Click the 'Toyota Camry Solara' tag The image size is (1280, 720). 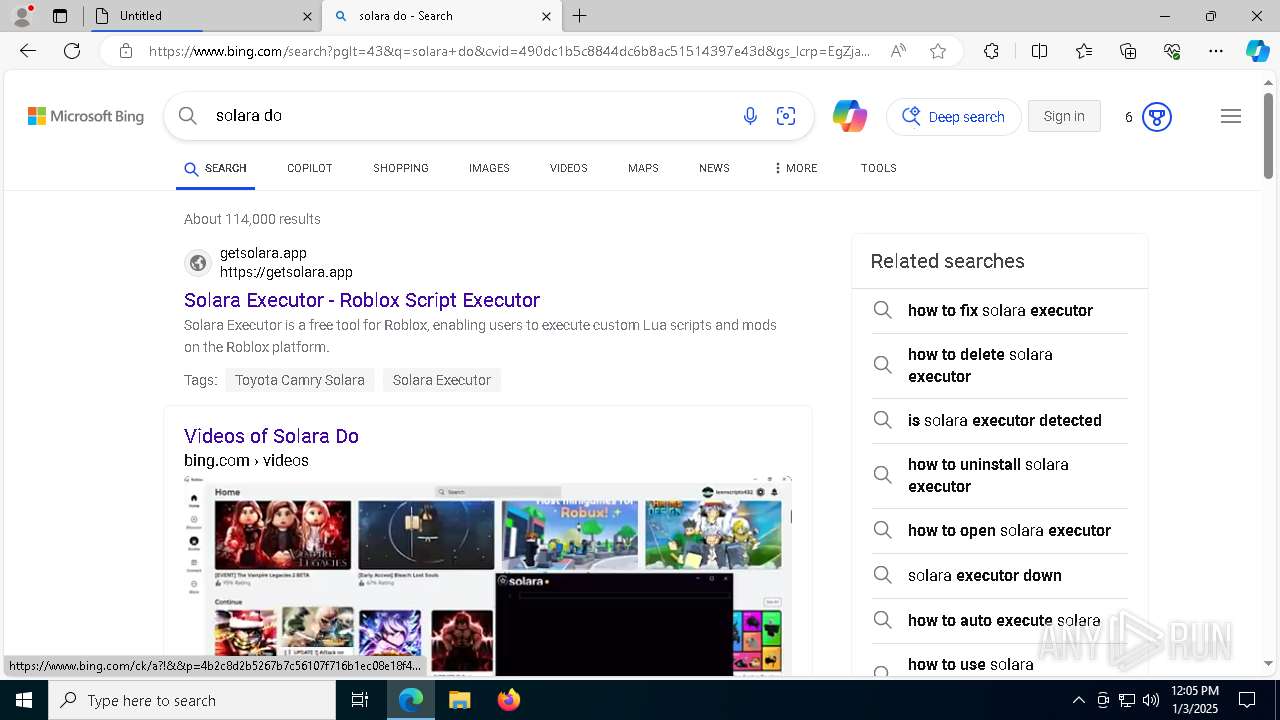tap(300, 380)
